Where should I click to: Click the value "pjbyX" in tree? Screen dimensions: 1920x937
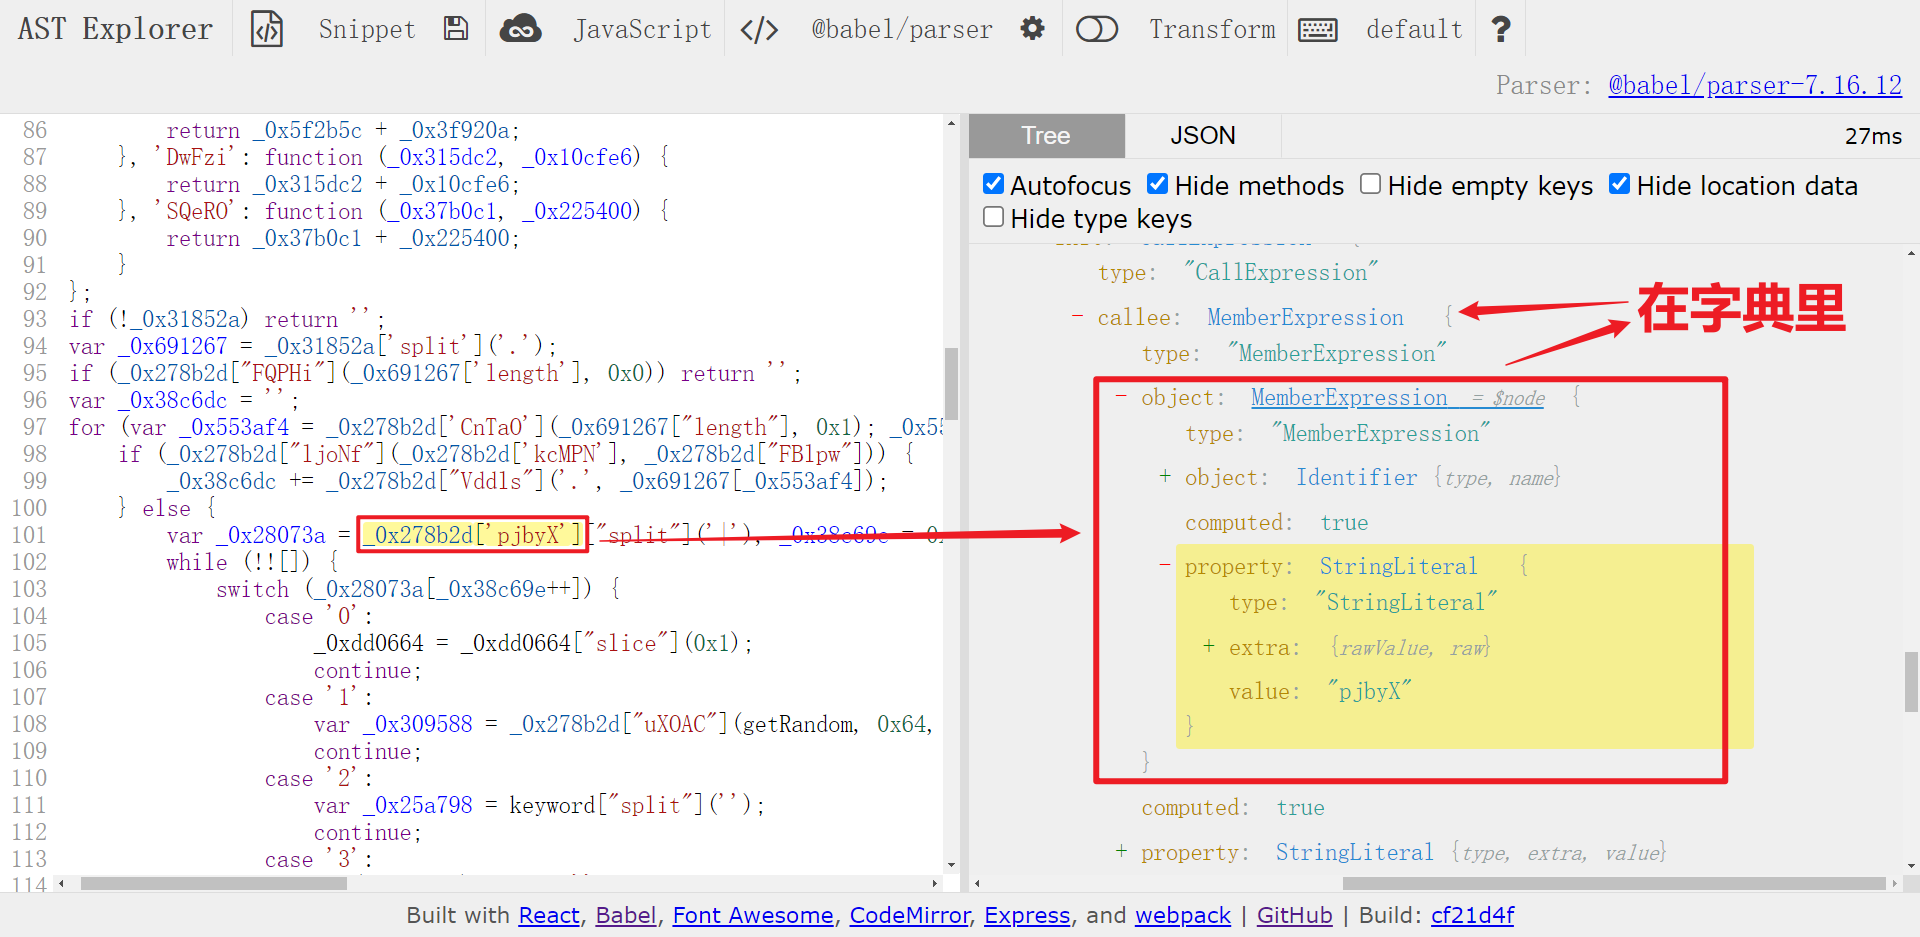click(x=1369, y=691)
